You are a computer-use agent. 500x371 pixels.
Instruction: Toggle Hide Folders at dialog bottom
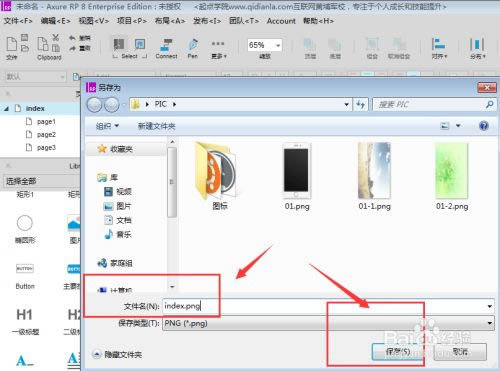tap(117, 354)
